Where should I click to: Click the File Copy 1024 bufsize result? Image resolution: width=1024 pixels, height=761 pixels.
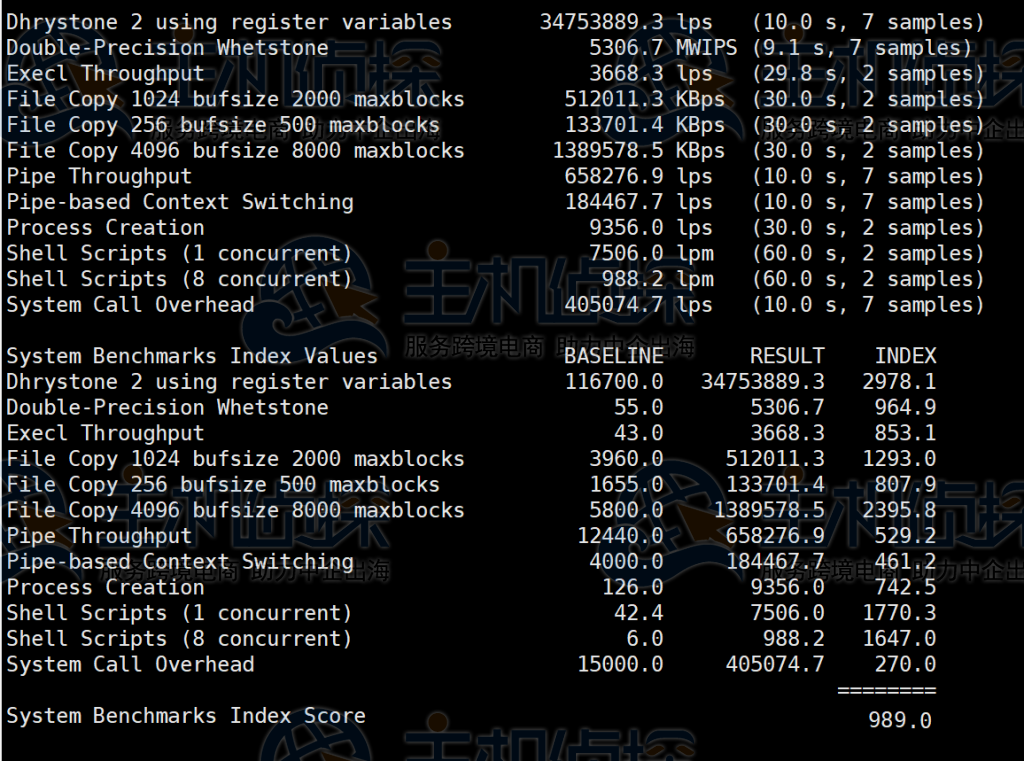click(235, 99)
